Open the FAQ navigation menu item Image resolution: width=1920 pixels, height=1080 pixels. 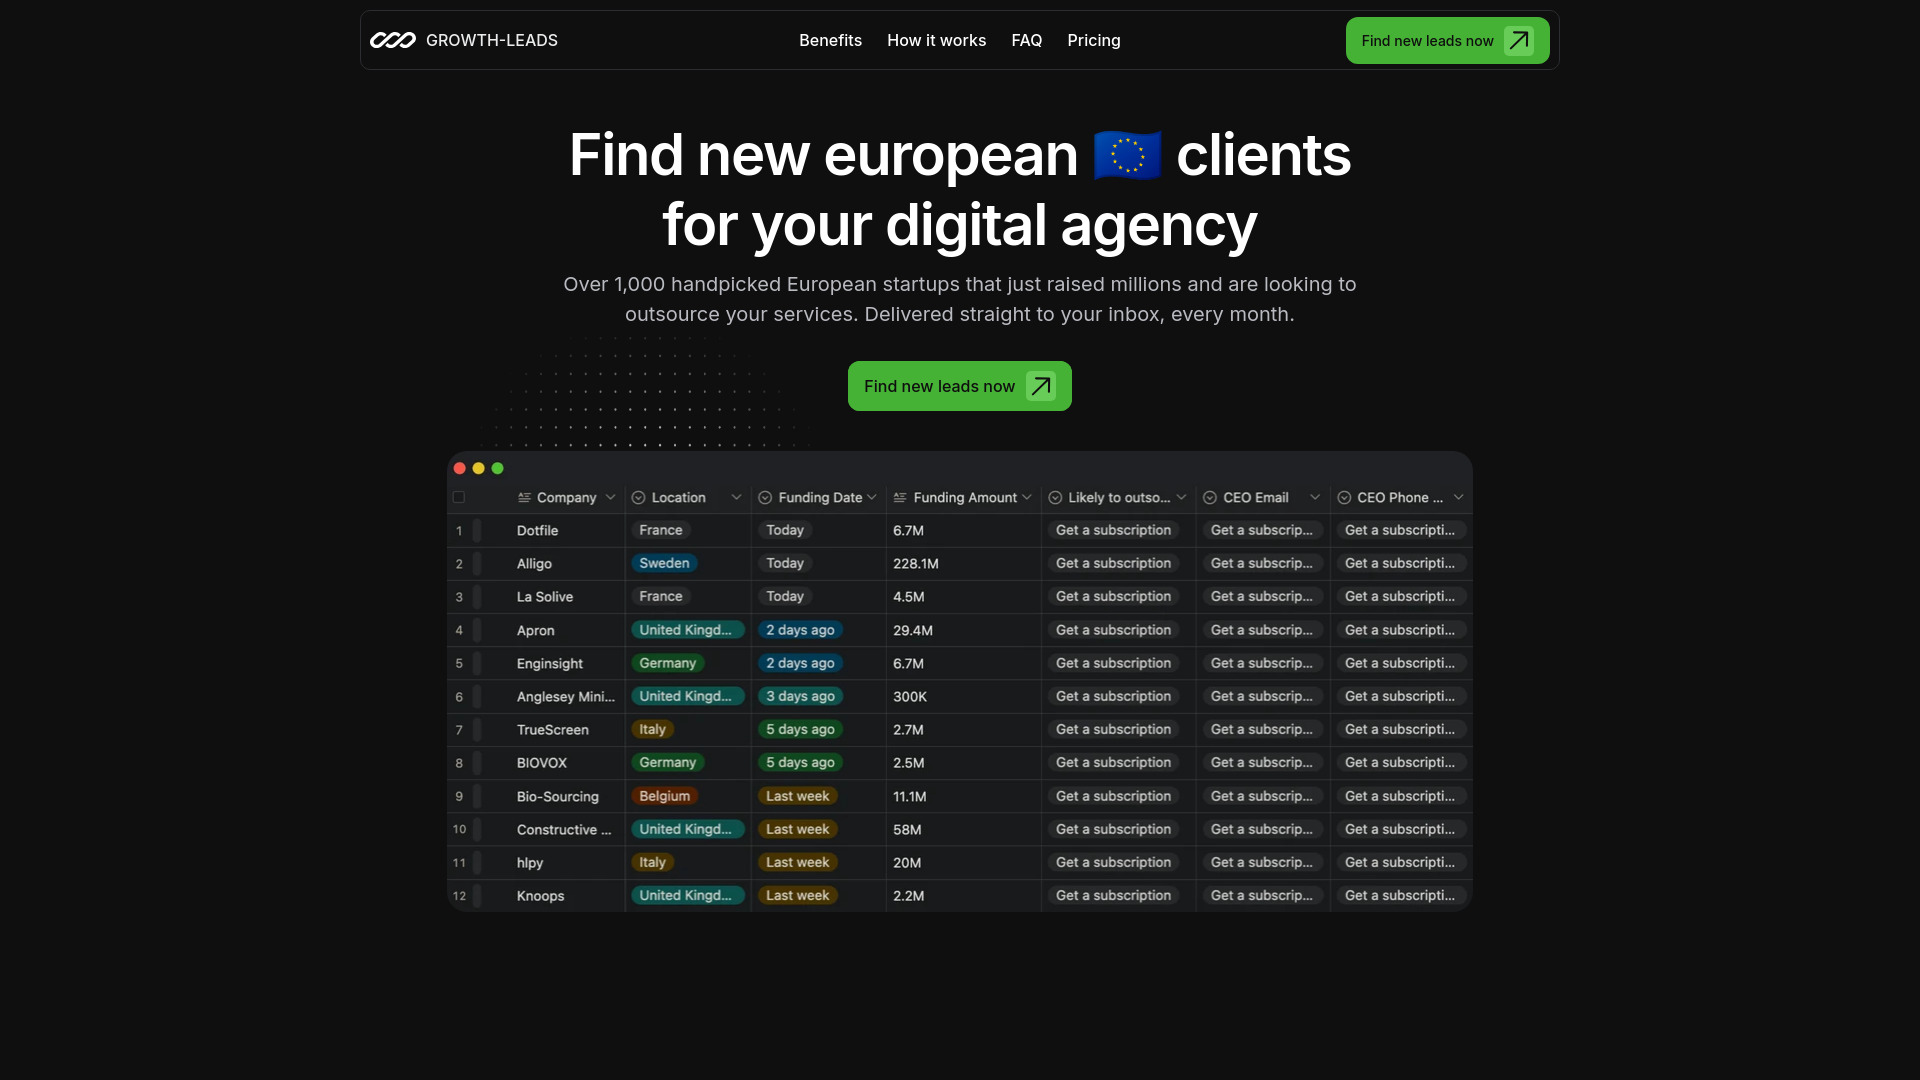[1026, 40]
